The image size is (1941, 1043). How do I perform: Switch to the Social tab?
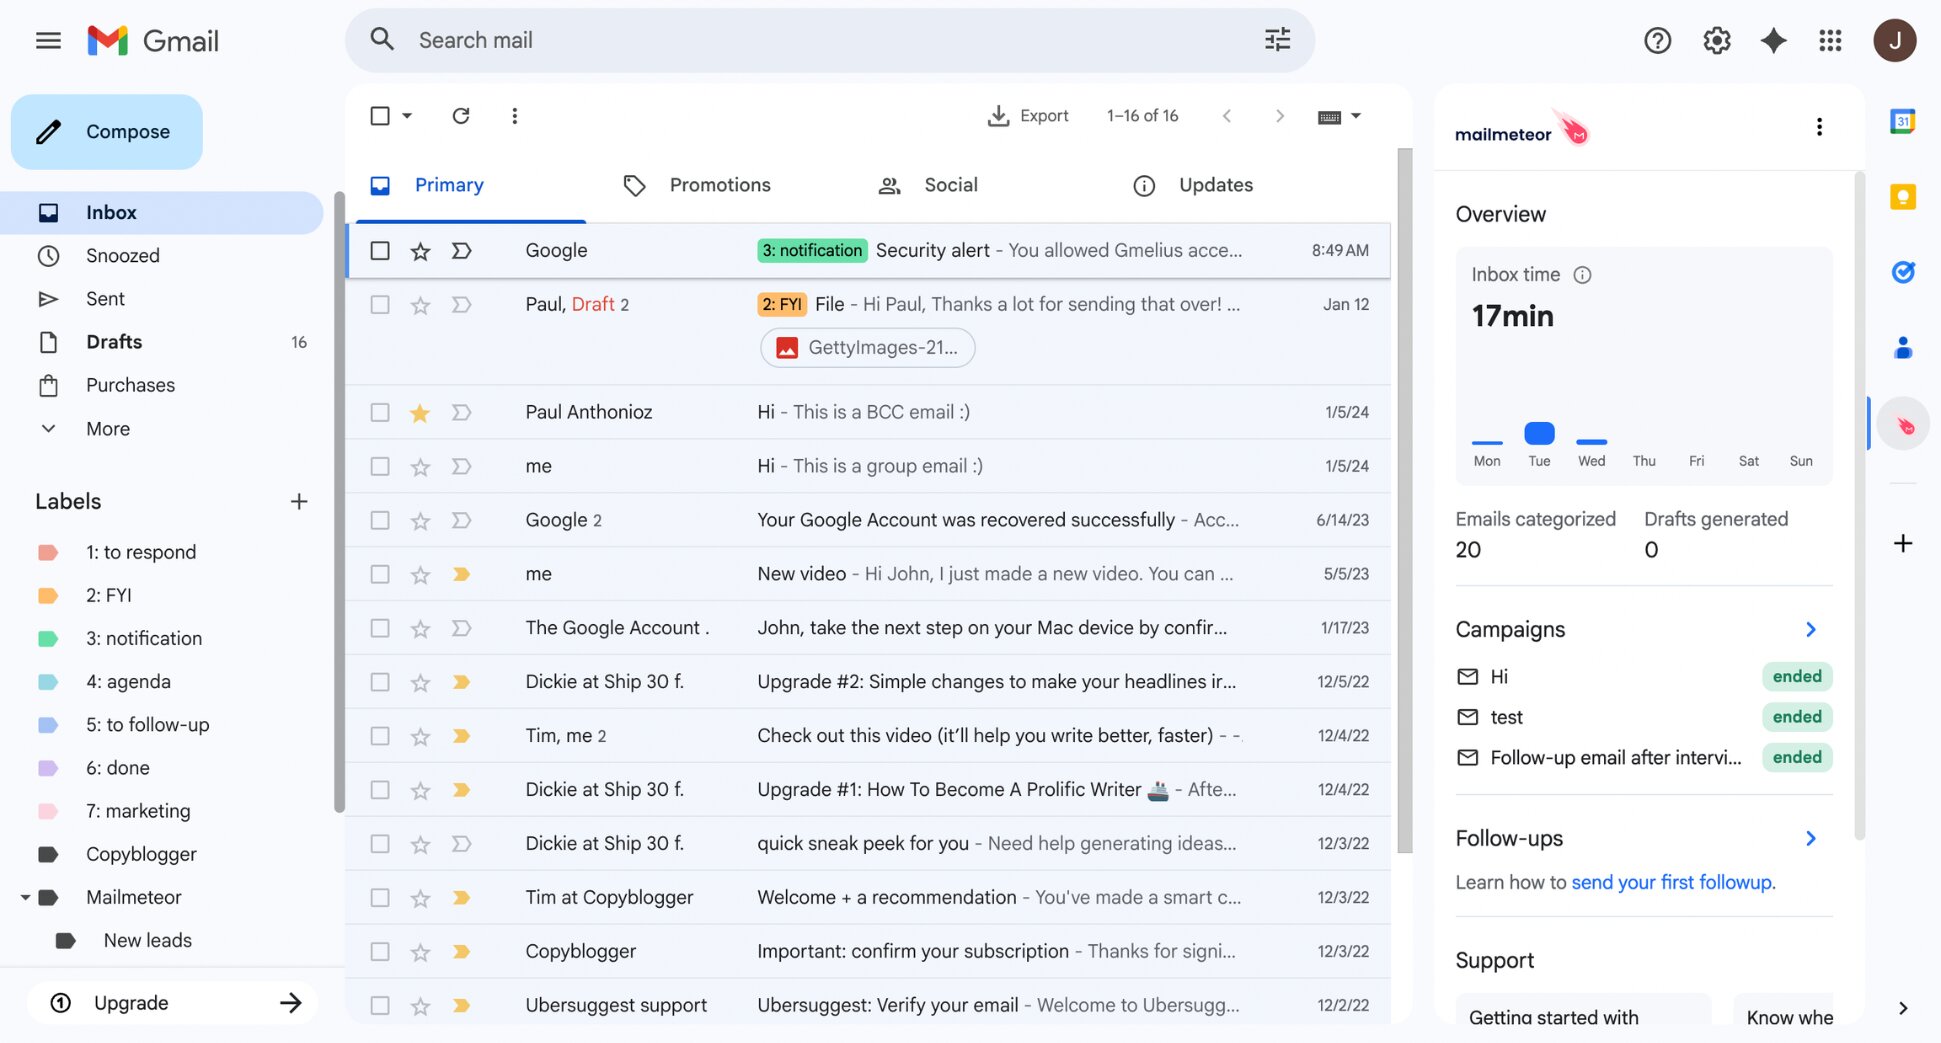(x=949, y=185)
